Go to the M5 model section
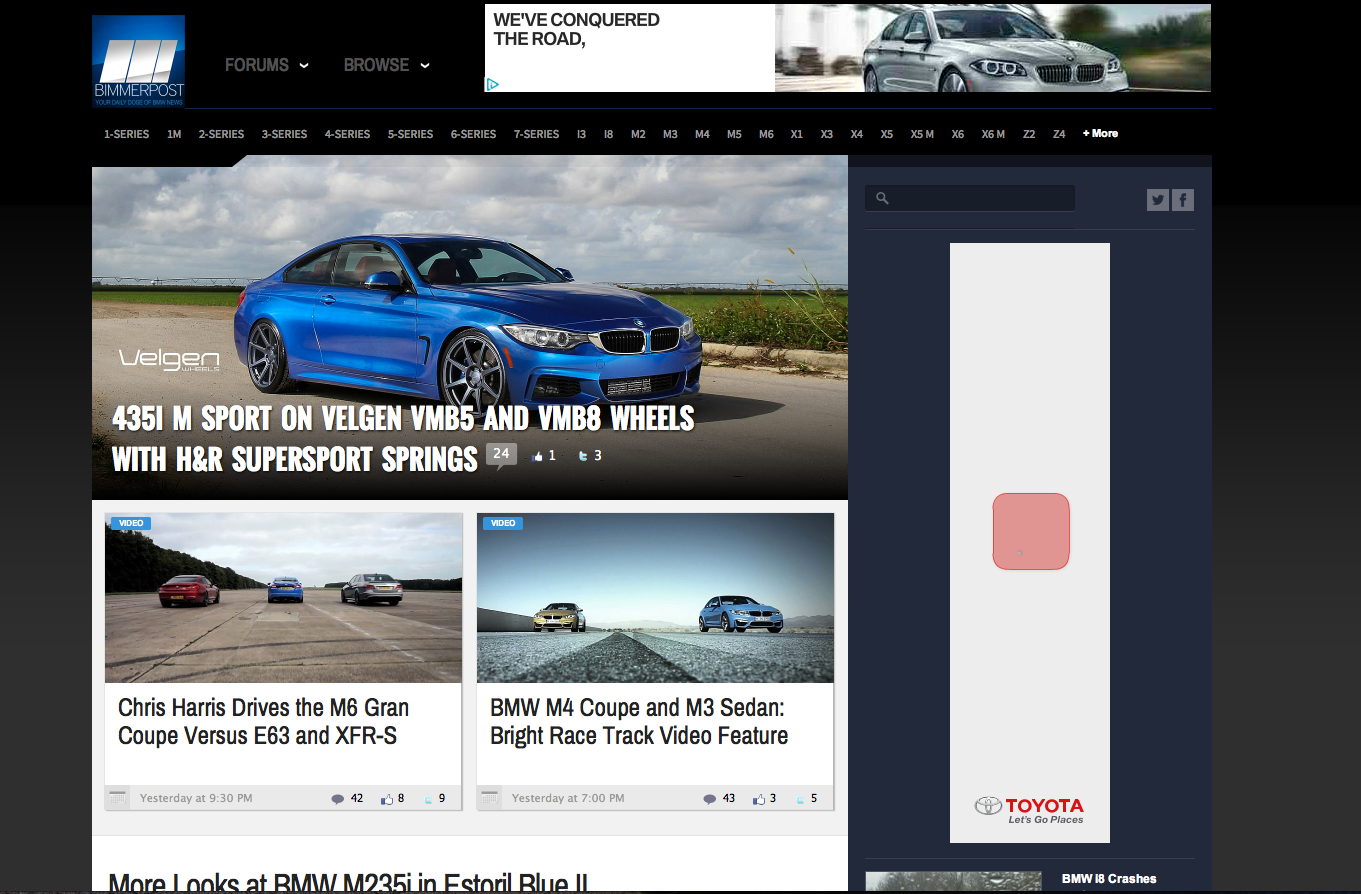The image size is (1361, 894). (734, 134)
